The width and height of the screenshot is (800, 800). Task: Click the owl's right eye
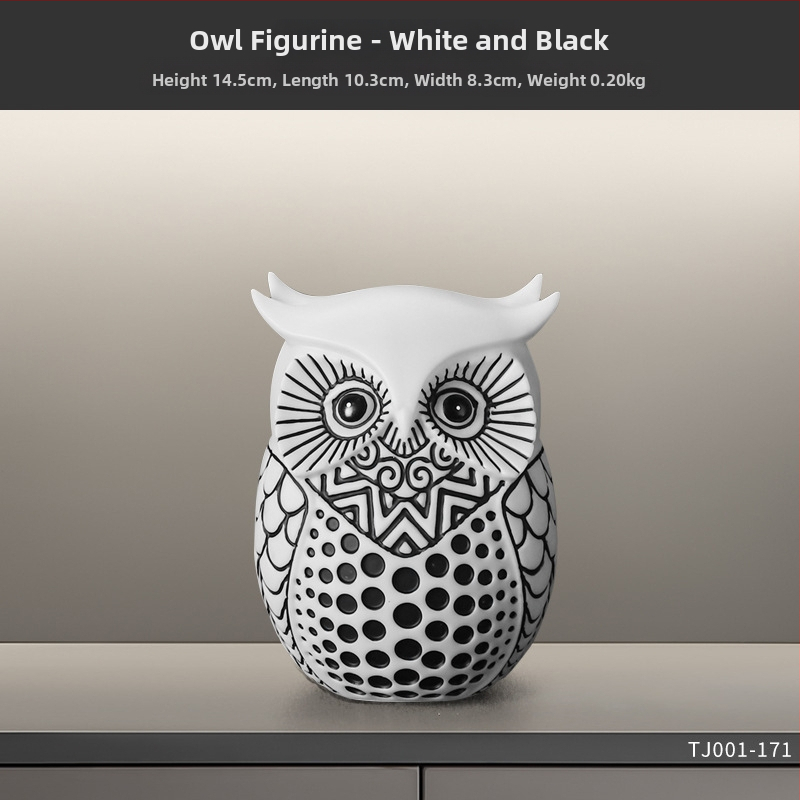457,407
